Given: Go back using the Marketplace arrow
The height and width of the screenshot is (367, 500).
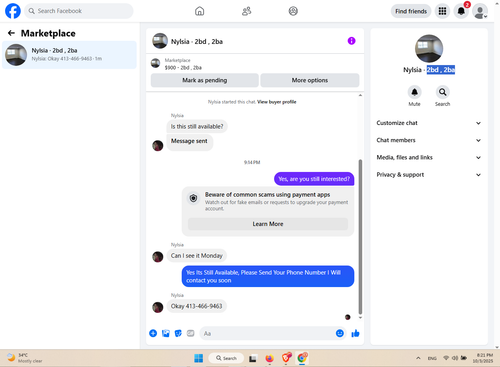Looking at the screenshot, I should tap(11, 33).
